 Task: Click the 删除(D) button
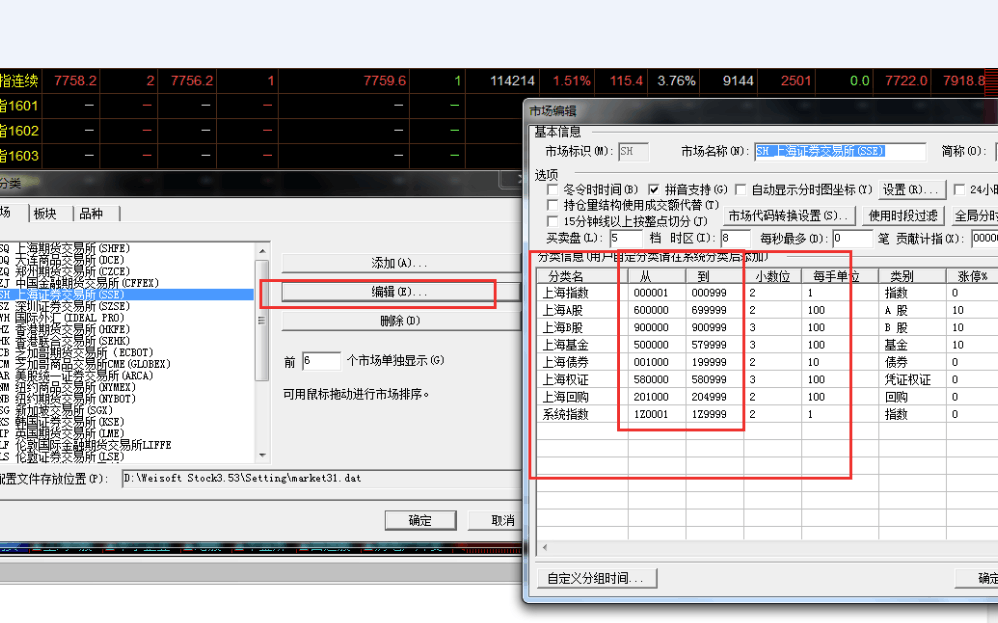coord(400,321)
